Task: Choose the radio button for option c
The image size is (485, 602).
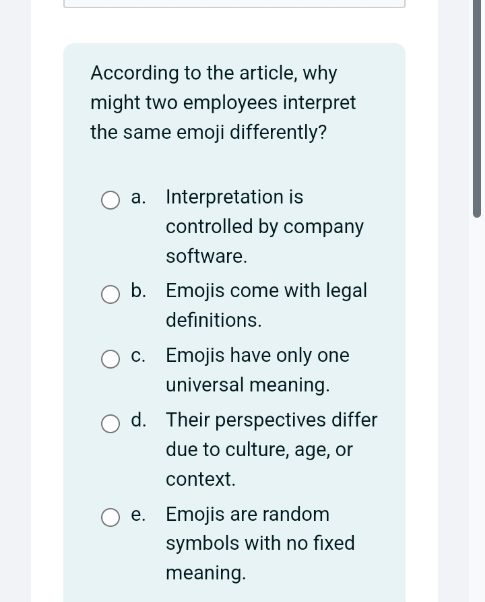Action: 110,359
